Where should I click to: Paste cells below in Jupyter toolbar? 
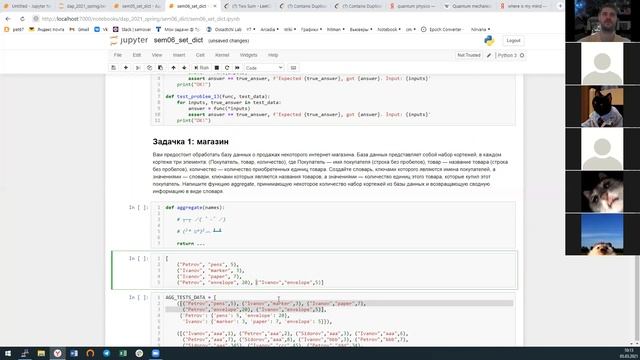(x=160, y=68)
